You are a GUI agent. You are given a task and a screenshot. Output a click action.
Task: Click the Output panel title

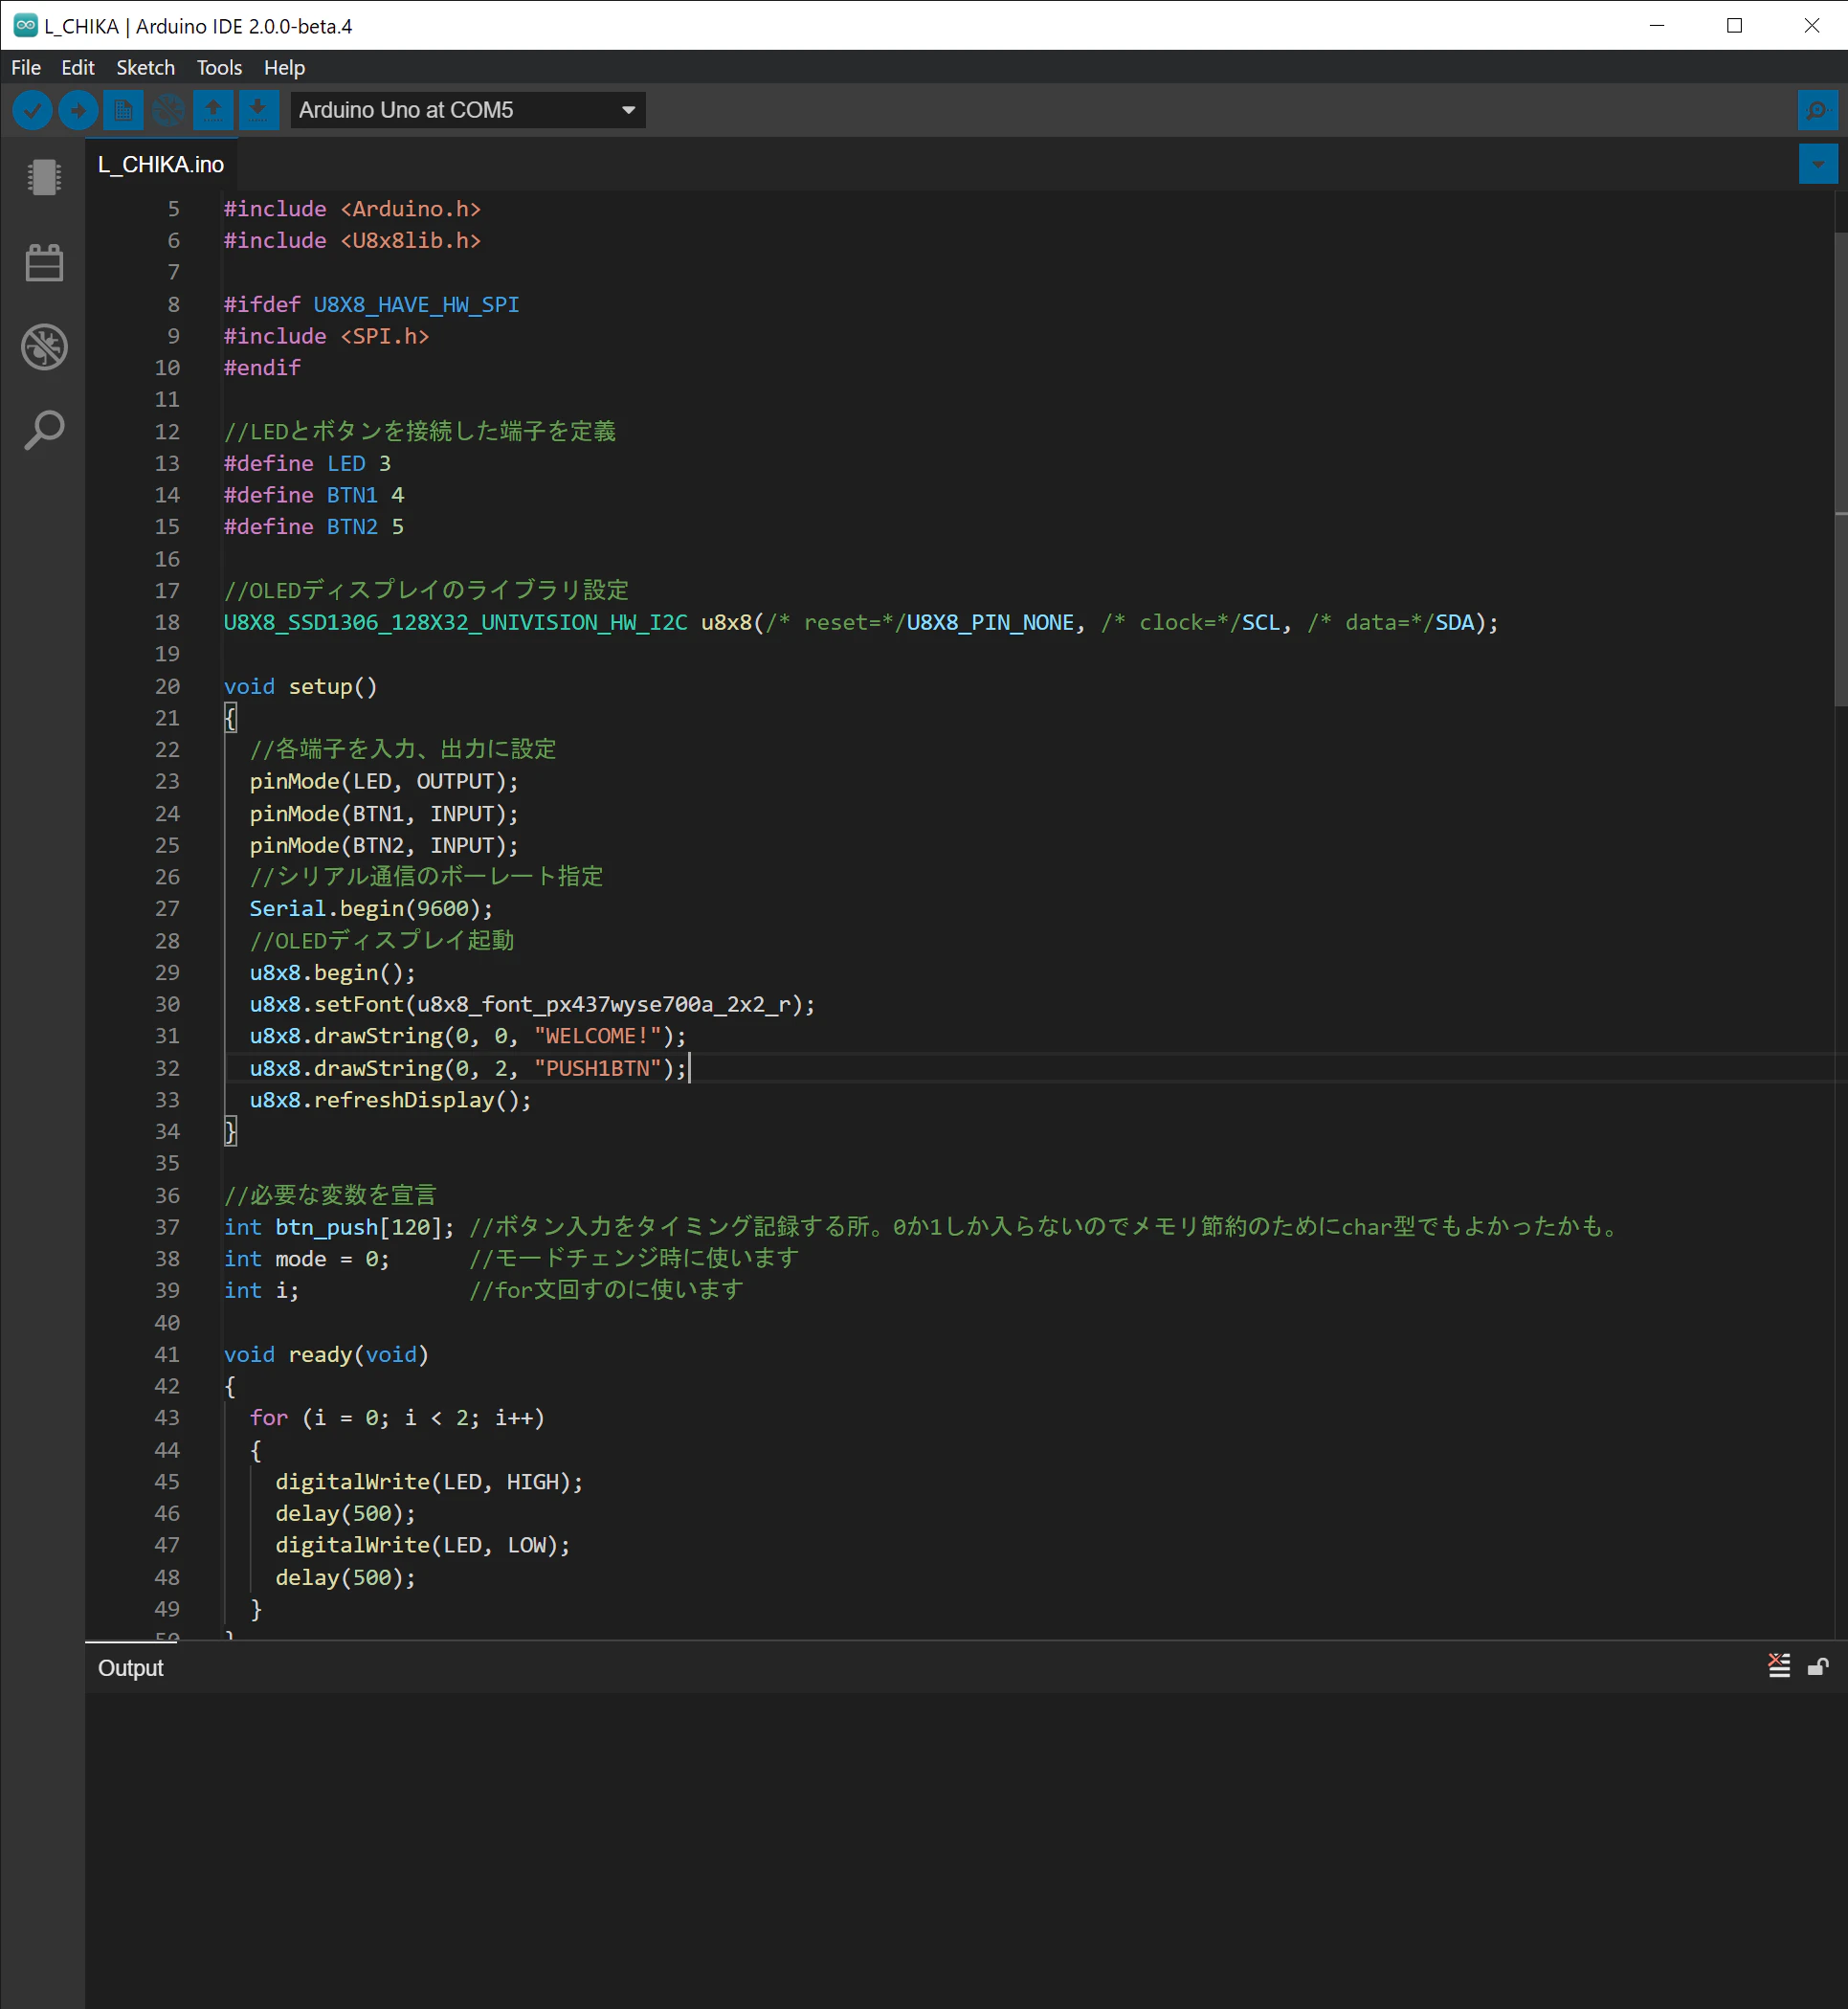pyautogui.click(x=131, y=1668)
